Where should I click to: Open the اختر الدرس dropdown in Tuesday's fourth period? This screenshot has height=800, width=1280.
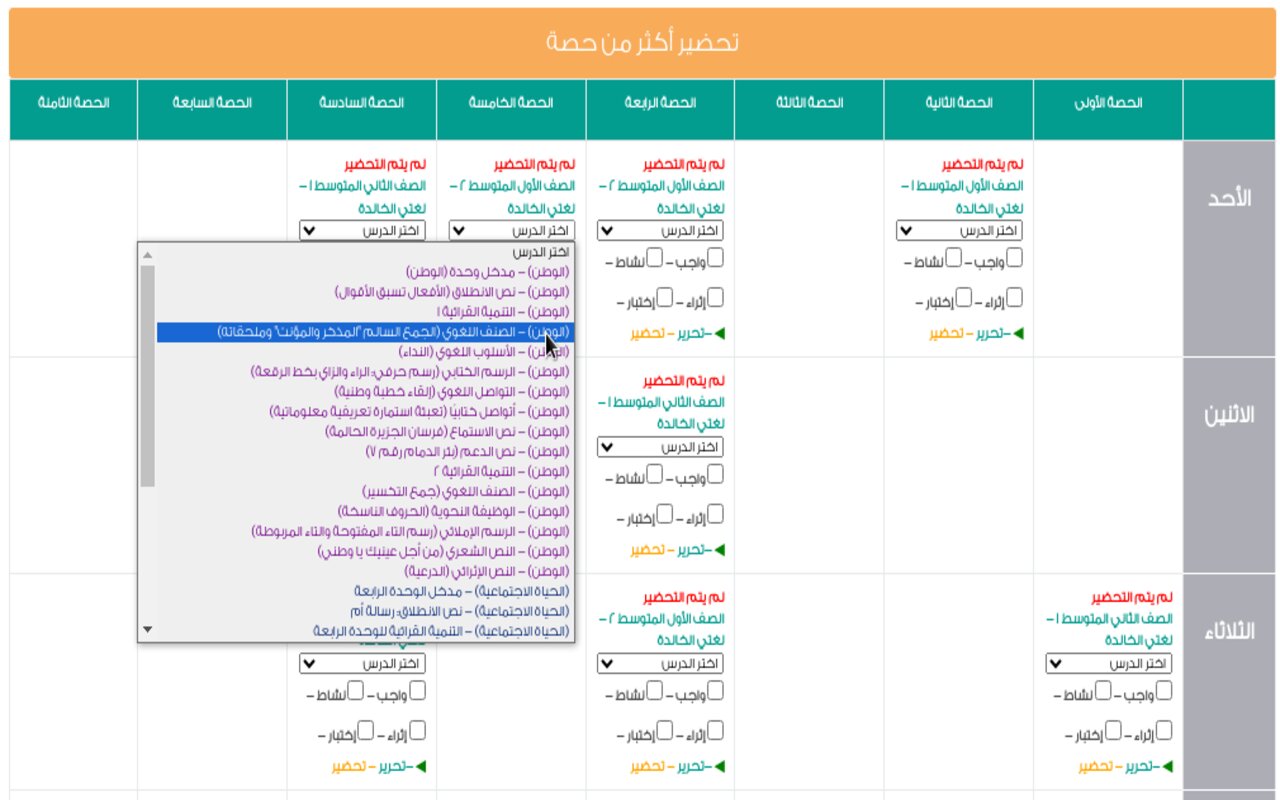coord(661,663)
